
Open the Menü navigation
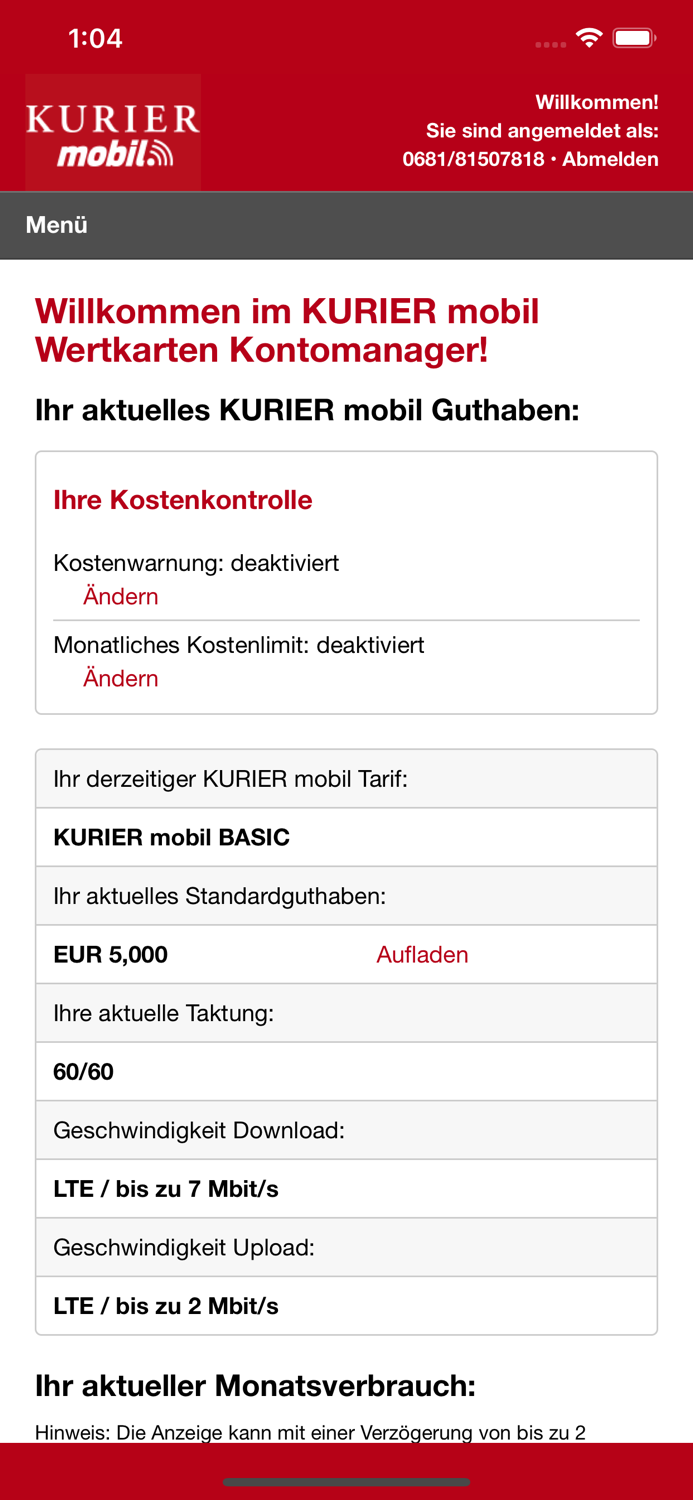click(x=55, y=225)
